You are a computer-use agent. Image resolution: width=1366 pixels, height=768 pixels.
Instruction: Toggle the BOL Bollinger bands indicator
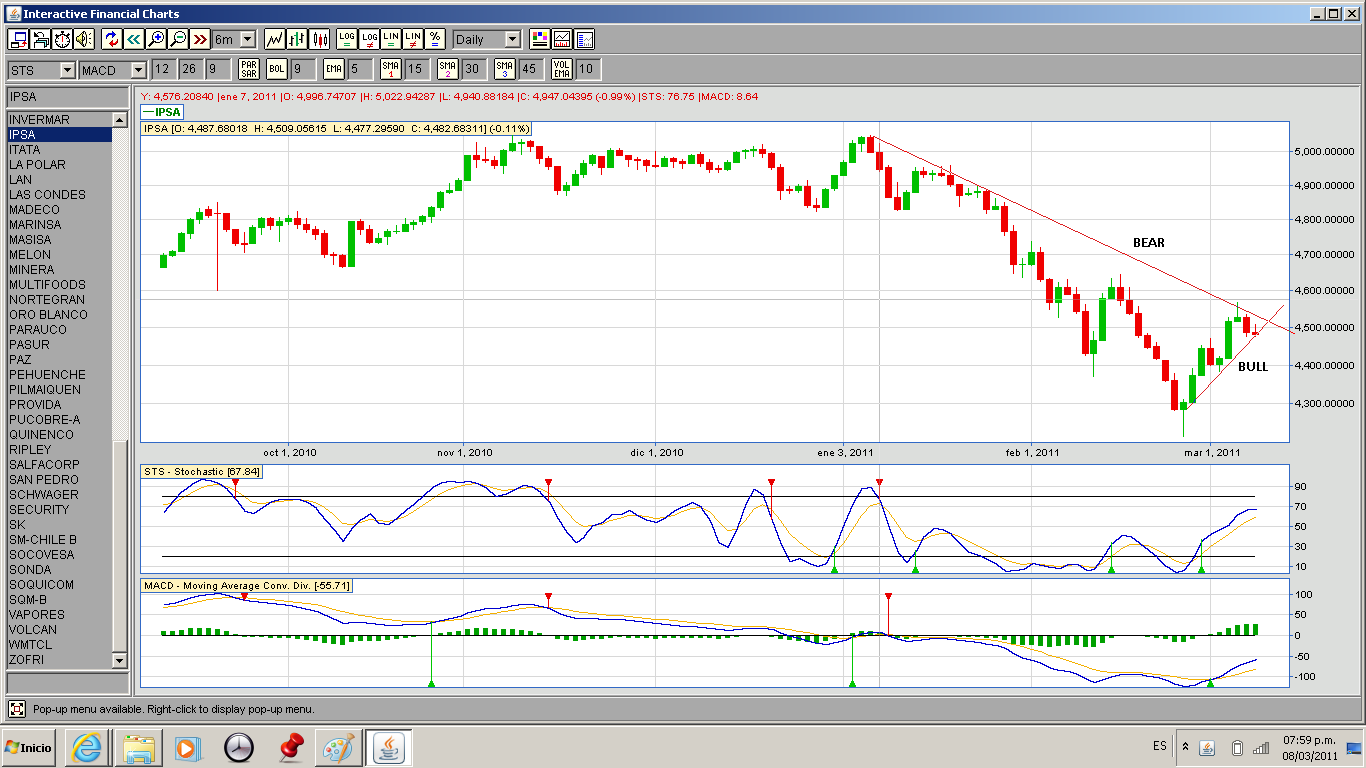[276, 69]
